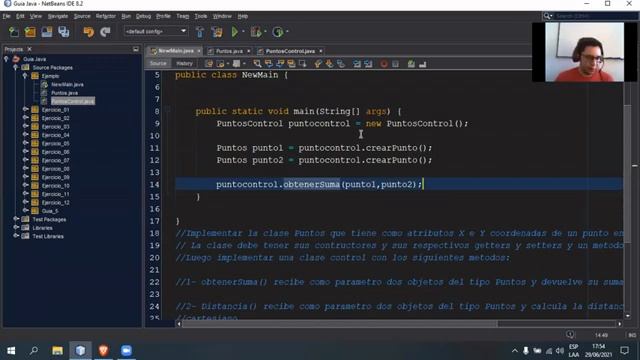The width and height of the screenshot is (640, 360).
Task: Select Ejercicio_12 in the project tree
Action: 56,202
